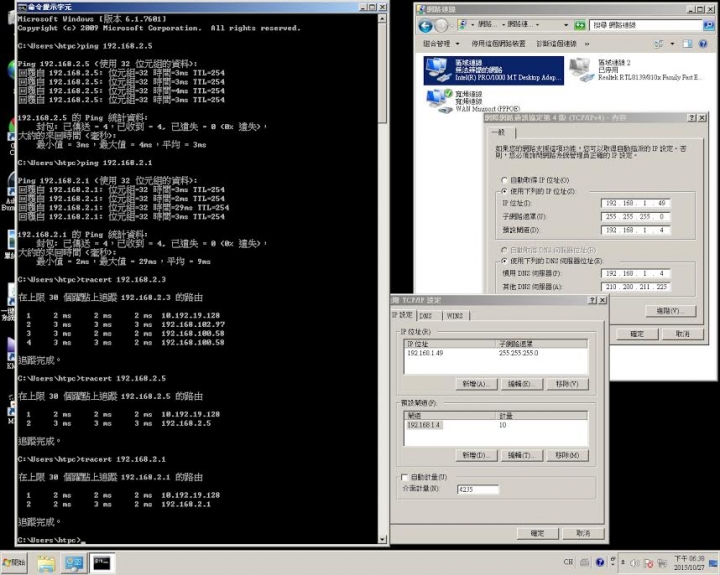720x575 pixels.
Task: Click the green refresh button beside address bar
Action: click(x=580, y=25)
